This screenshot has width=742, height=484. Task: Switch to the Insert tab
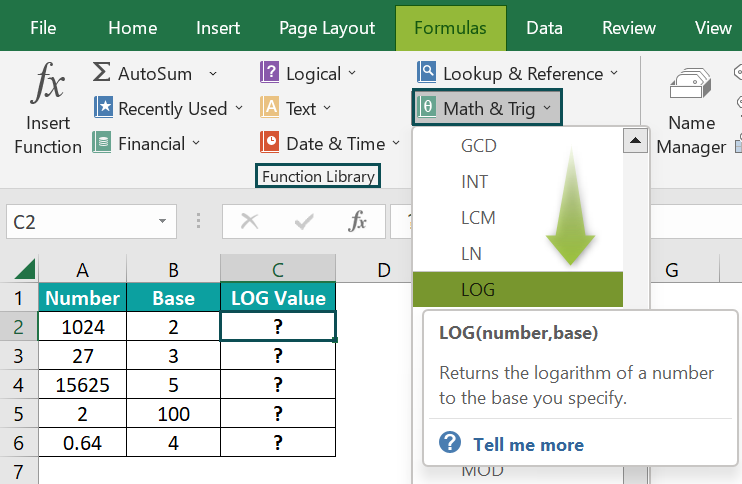pos(218,28)
